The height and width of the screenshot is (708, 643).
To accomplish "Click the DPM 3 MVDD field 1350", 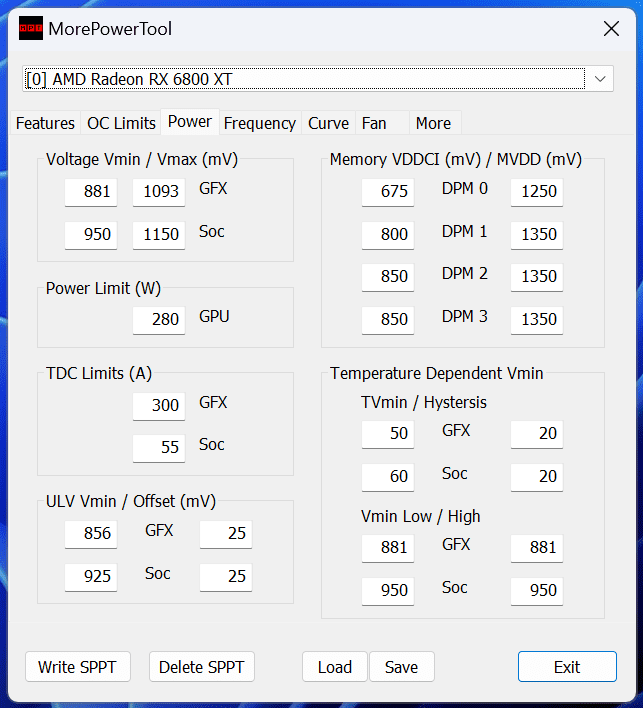I will pos(537,320).
